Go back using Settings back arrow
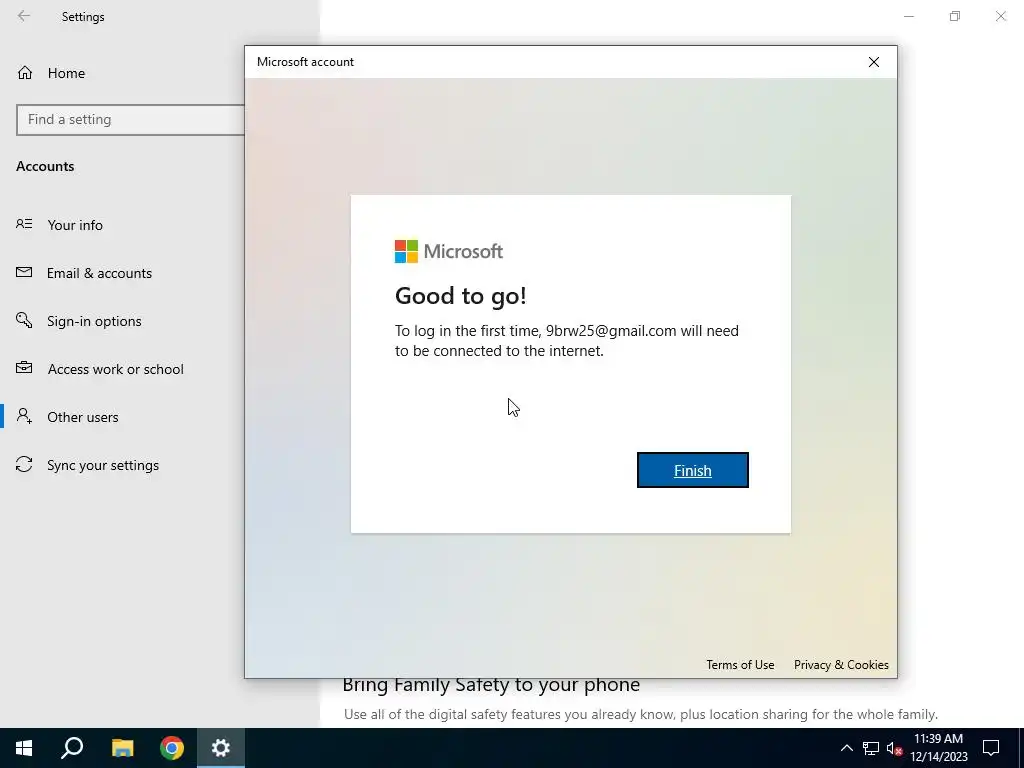The image size is (1024, 768). (x=24, y=16)
